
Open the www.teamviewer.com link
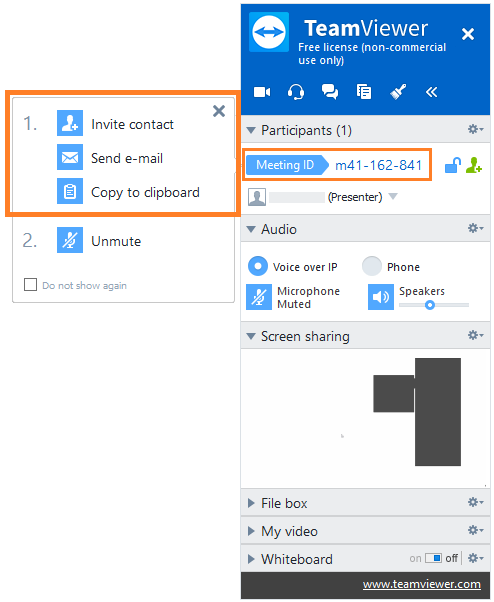coord(421,584)
